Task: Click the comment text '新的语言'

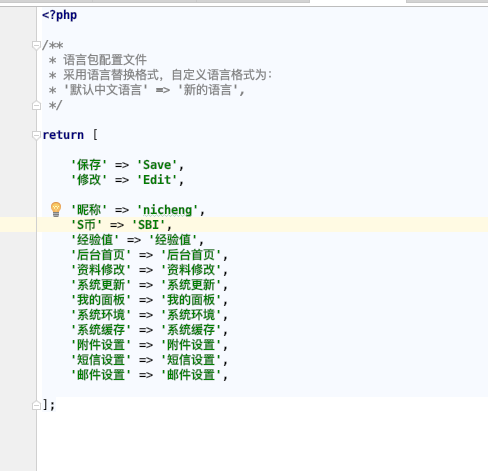Action: [208, 90]
